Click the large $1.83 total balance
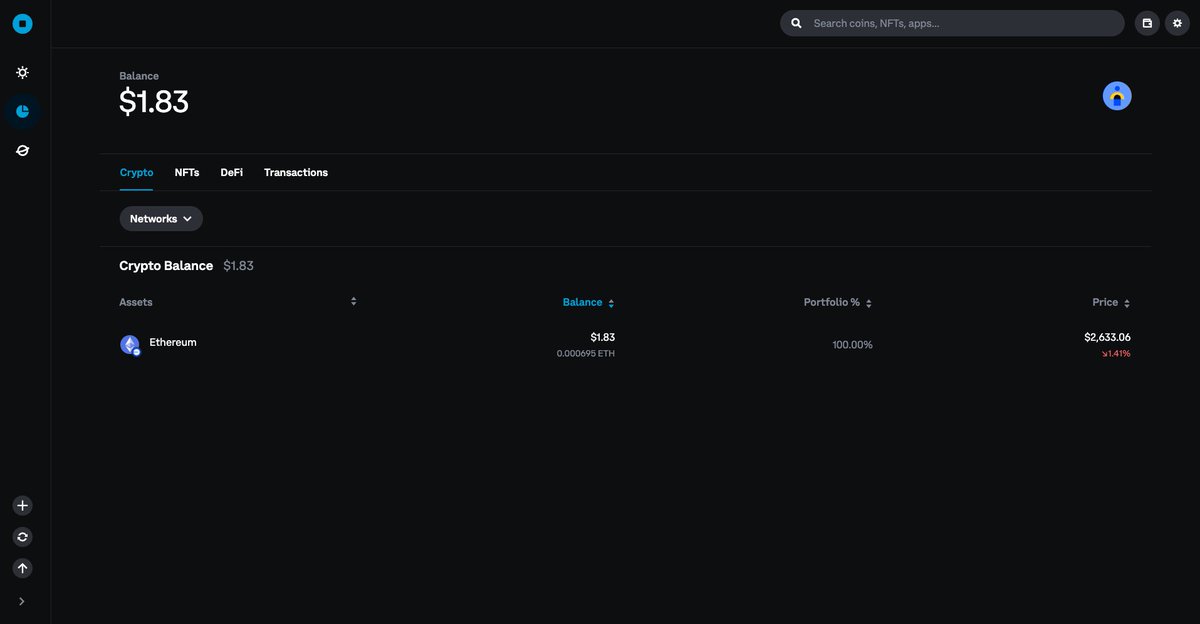 point(154,102)
